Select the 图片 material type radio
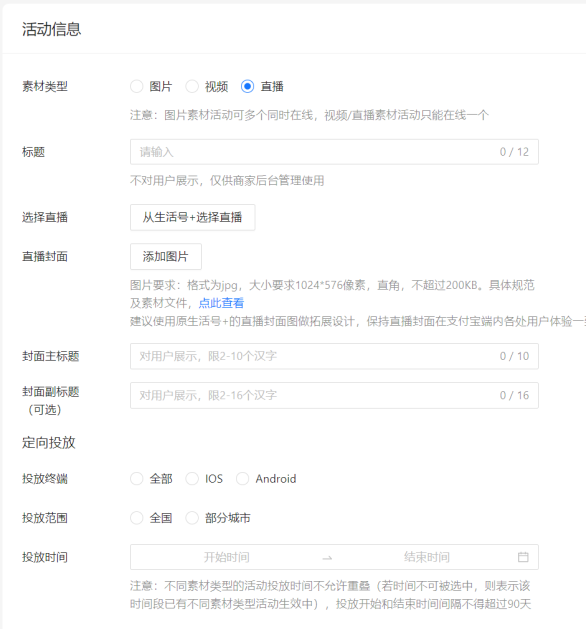Image resolution: width=586 pixels, height=629 pixels. point(136,86)
